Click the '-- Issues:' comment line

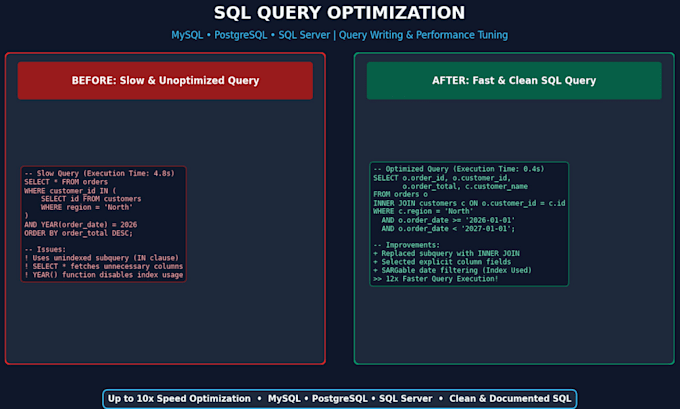click(x=45, y=249)
